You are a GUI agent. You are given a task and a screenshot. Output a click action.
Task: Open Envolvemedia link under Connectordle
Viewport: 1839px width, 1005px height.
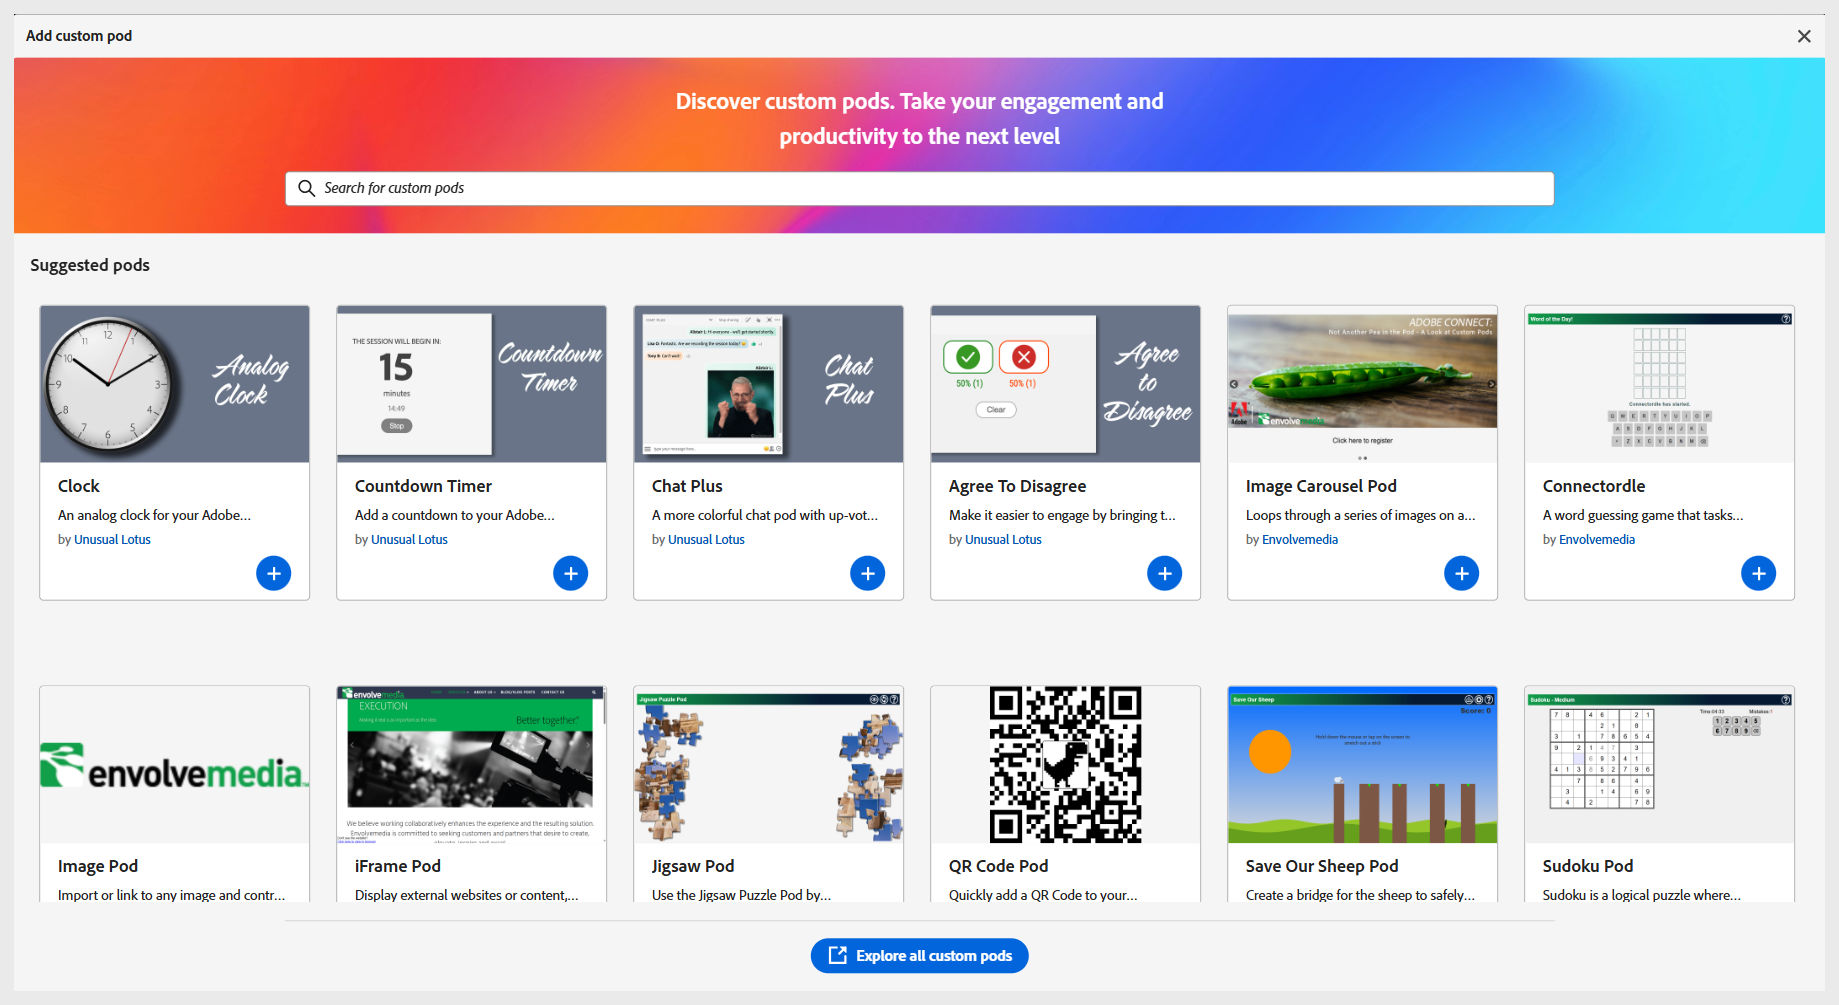click(1597, 539)
